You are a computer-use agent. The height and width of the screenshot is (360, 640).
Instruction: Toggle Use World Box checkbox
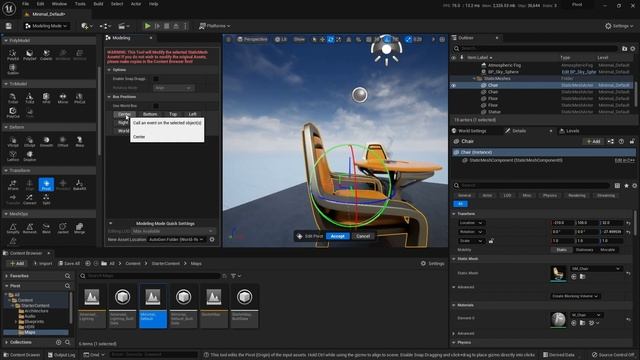(156, 106)
